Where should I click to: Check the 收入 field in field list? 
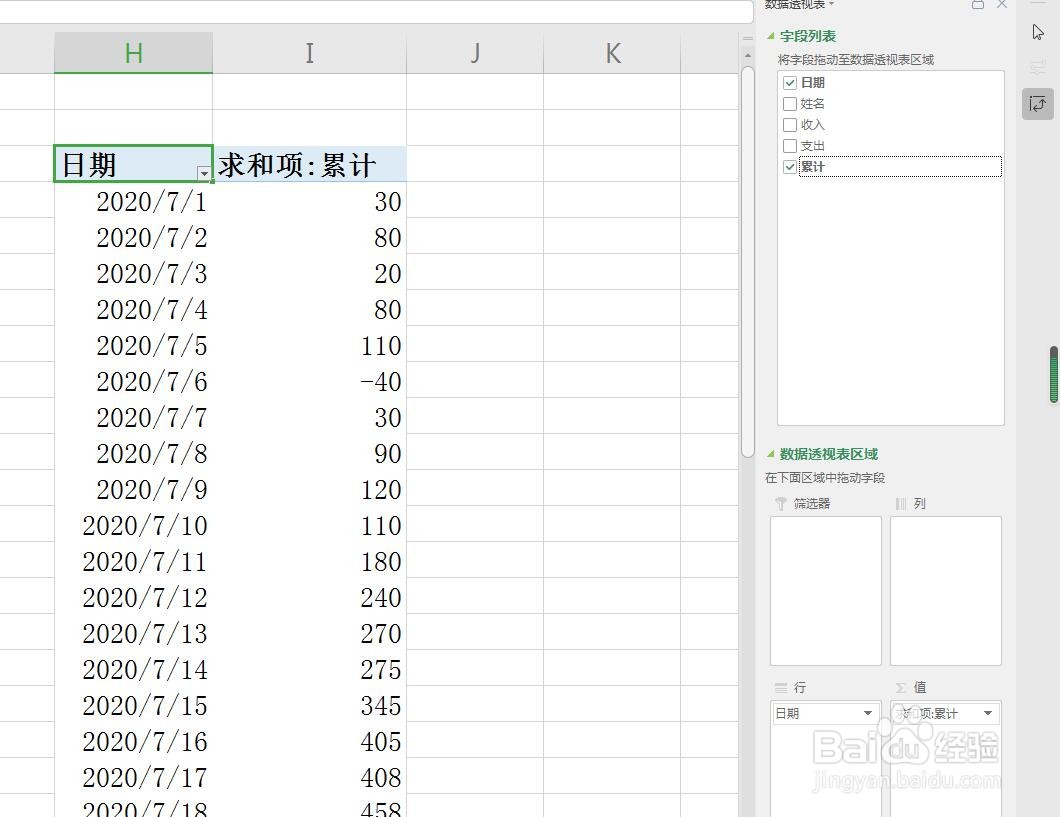[x=789, y=124]
